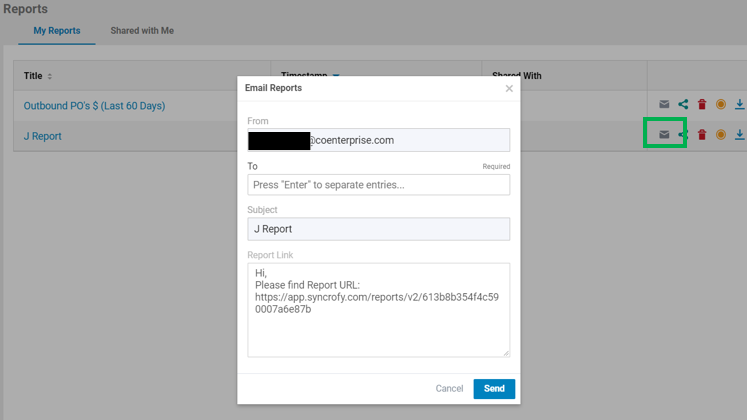Click the From email address field
The image size is (747, 420).
pos(378,140)
